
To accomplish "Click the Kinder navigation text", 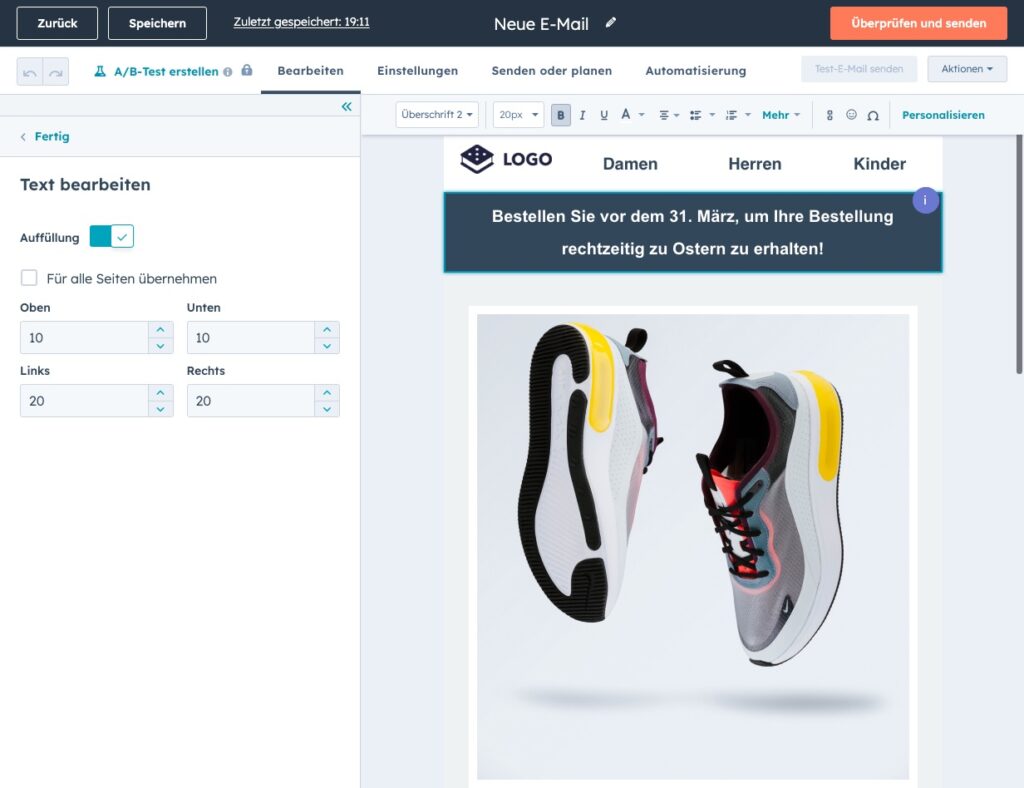I will [879, 164].
